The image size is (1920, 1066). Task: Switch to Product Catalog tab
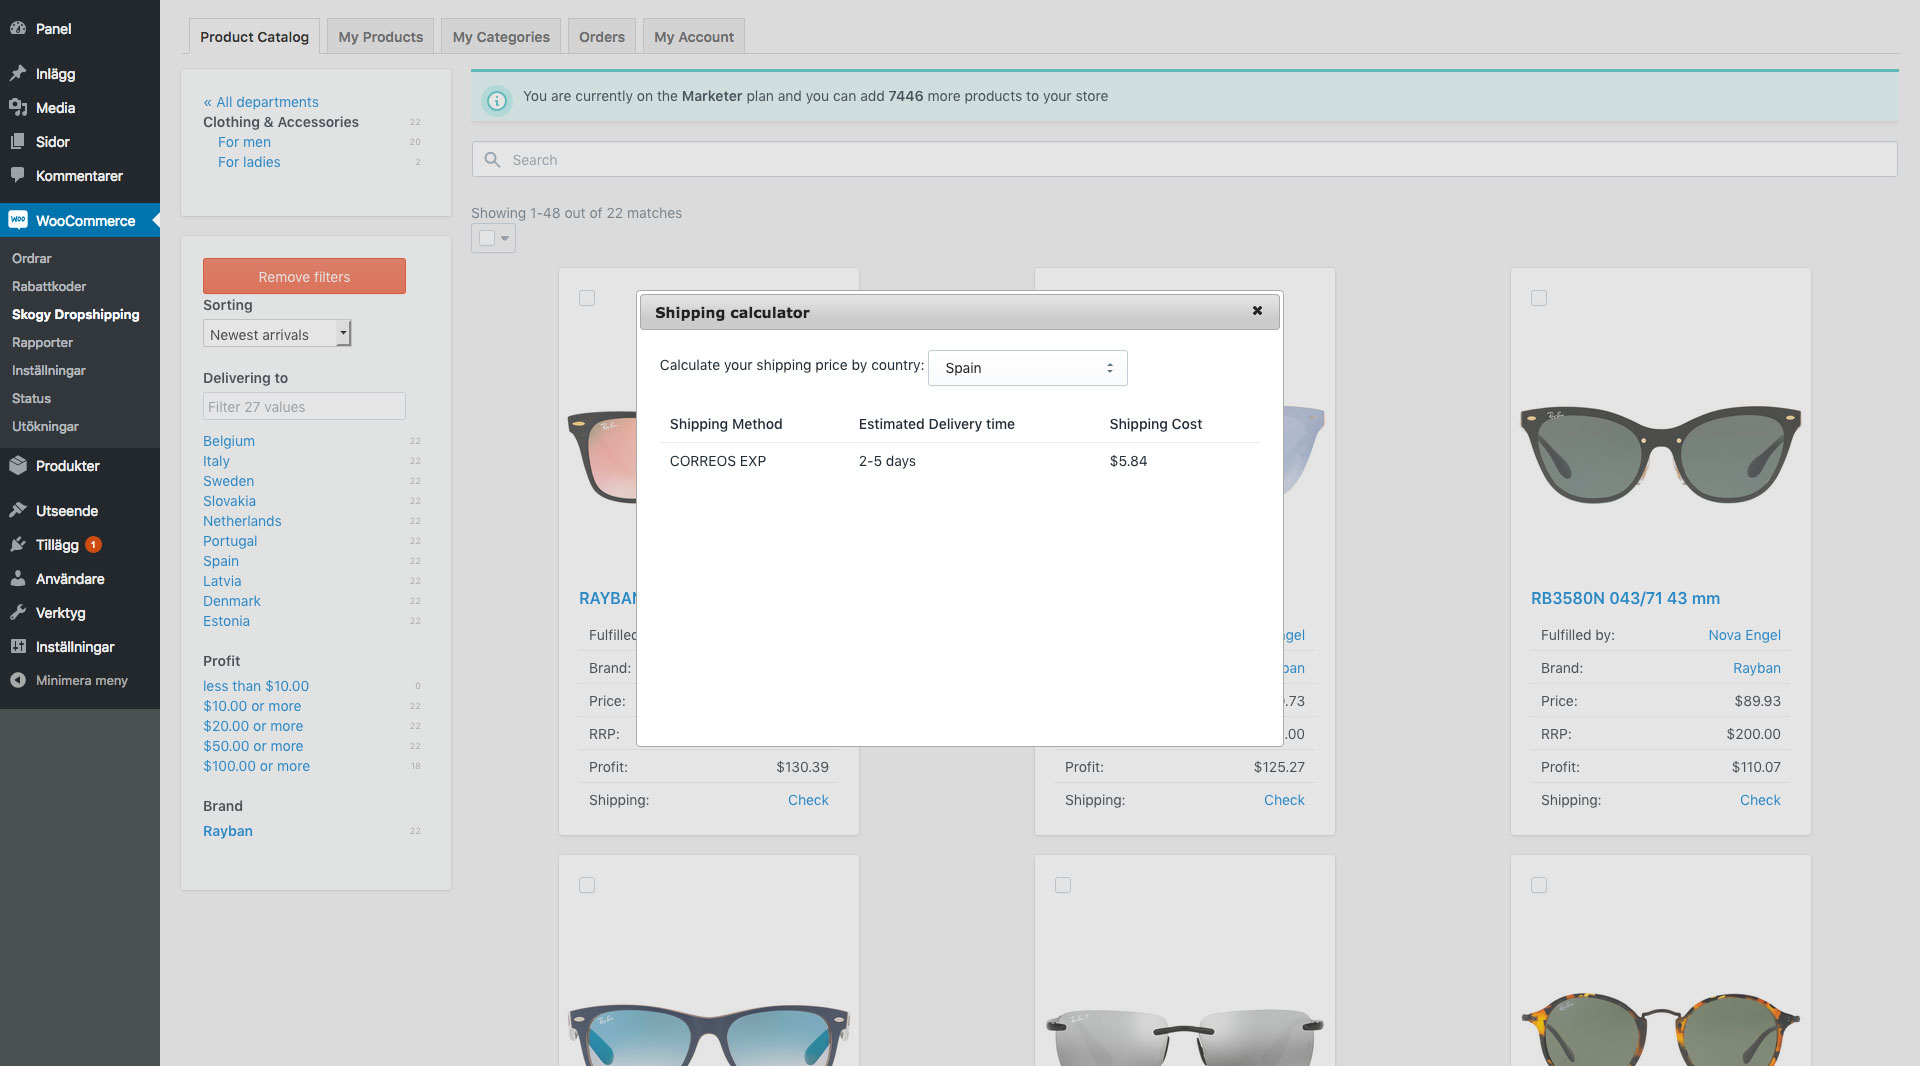coord(254,37)
